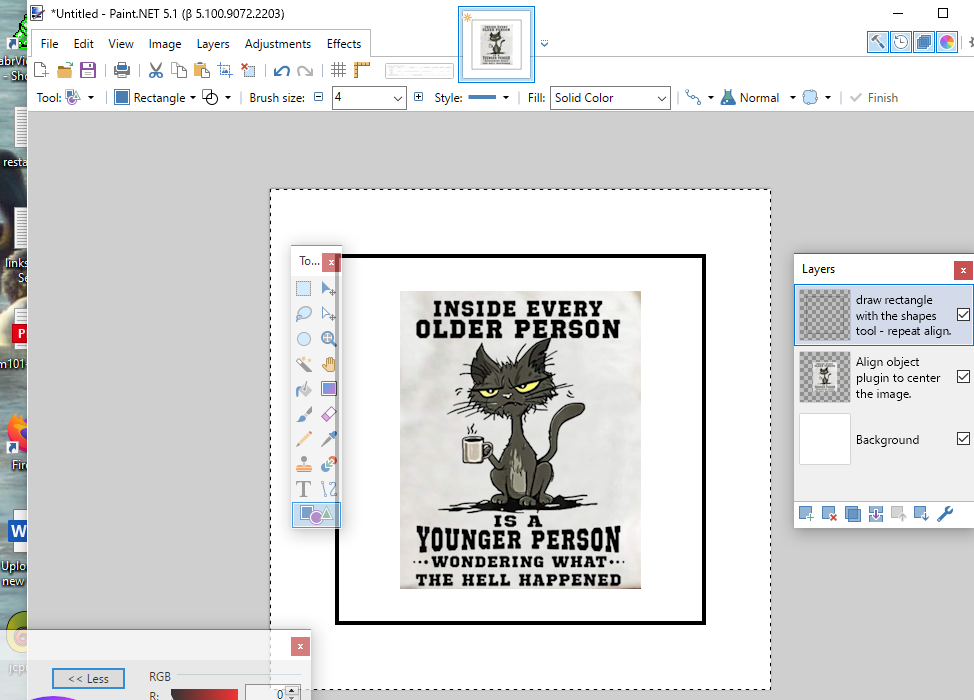Toggle visibility of draw rectangle layer
974x700 pixels.
pos(963,315)
